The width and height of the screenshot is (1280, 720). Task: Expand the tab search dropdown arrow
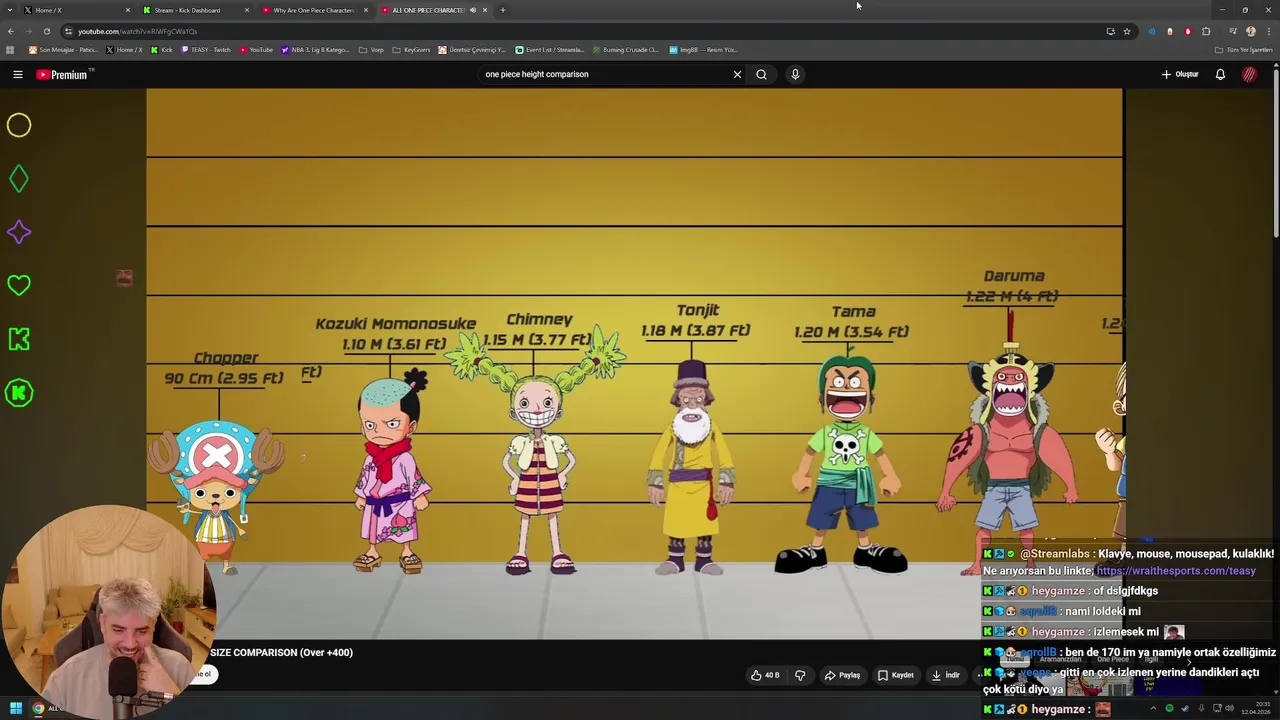click(10, 10)
